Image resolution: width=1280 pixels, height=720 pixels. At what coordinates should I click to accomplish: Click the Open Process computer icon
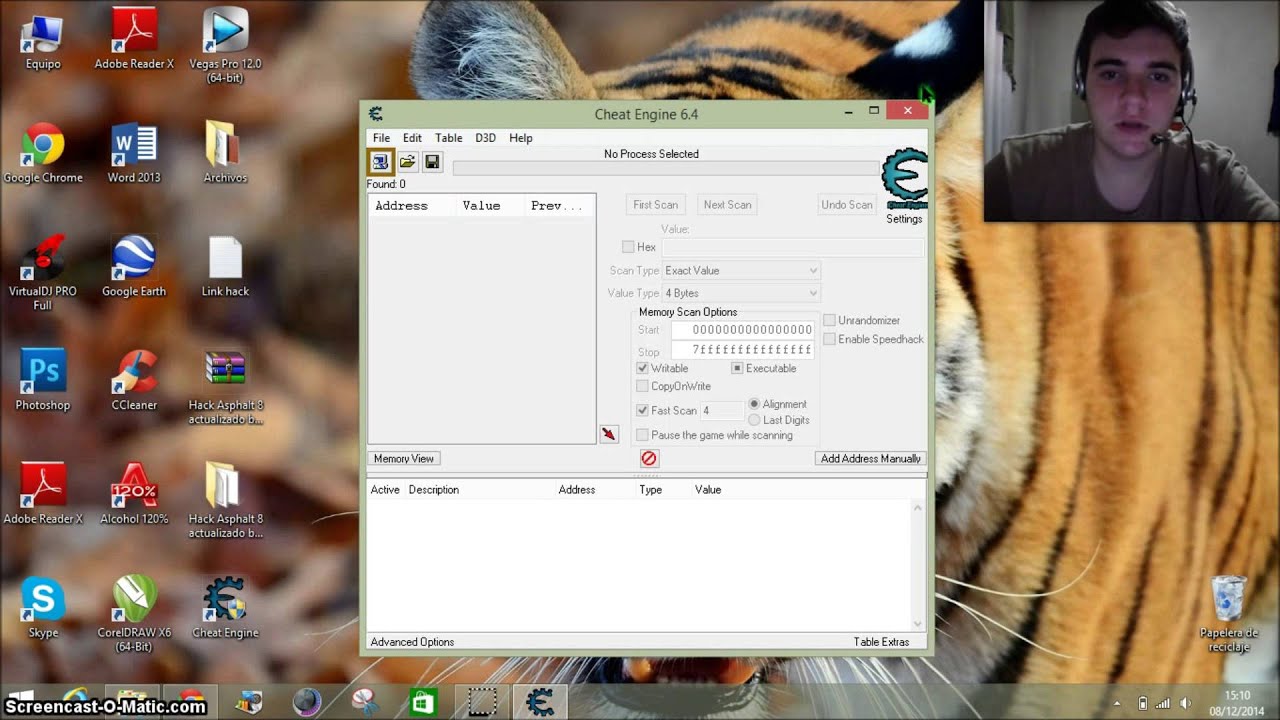380,161
